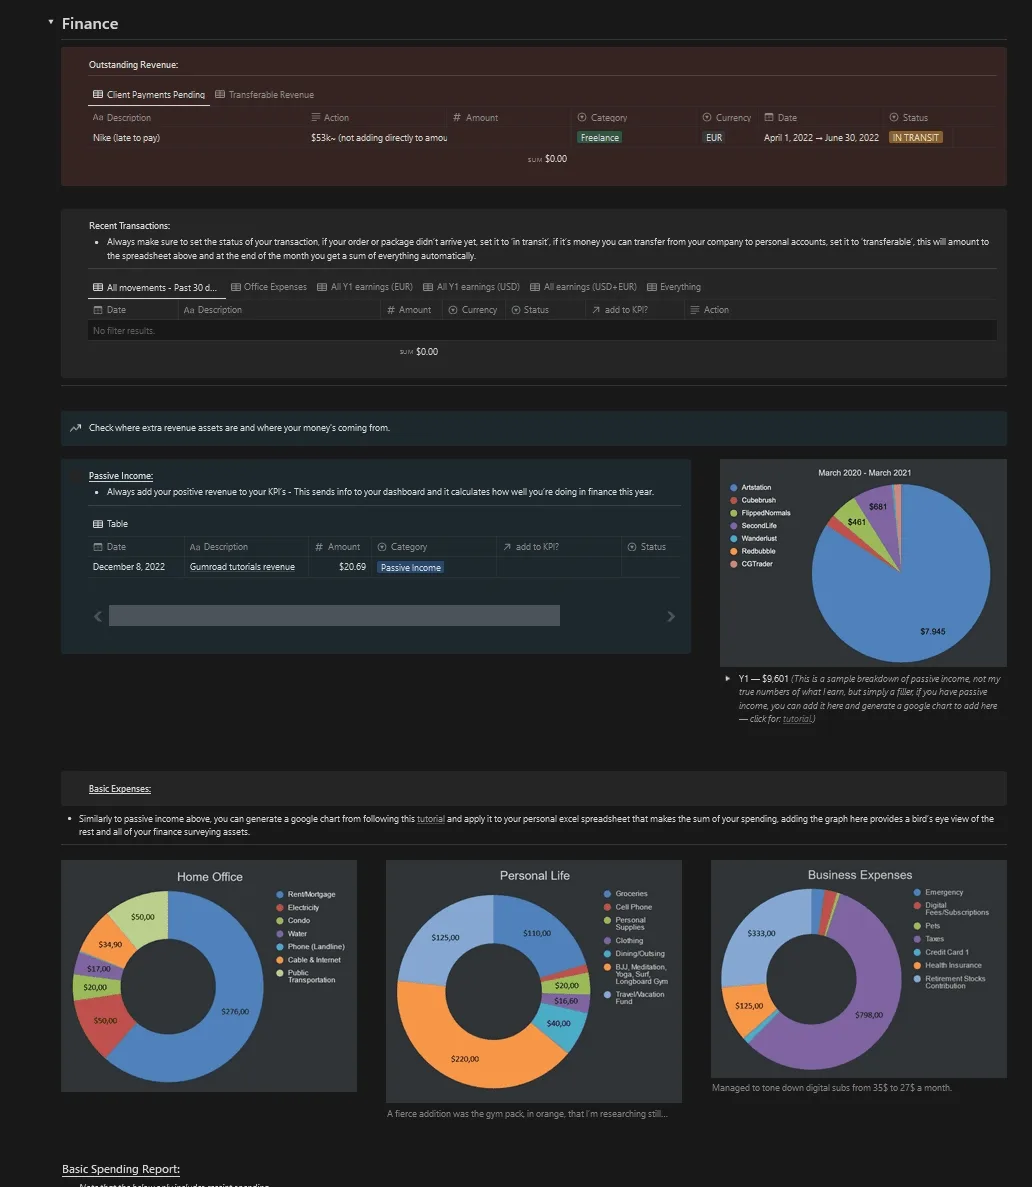Click table icon beside Office Expenses
The width and height of the screenshot is (1032, 1187).
tap(235, 287)
